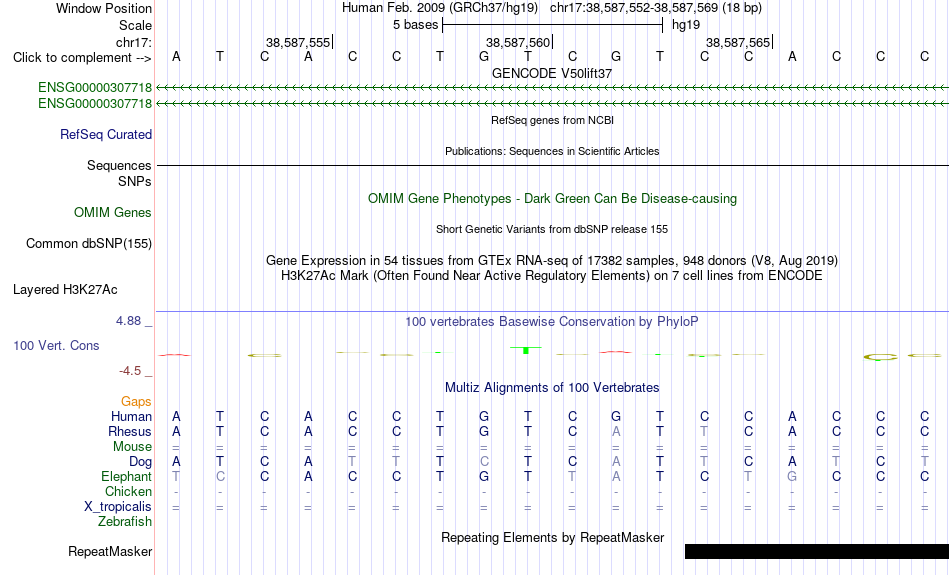Click the Mouse species label

132,447
